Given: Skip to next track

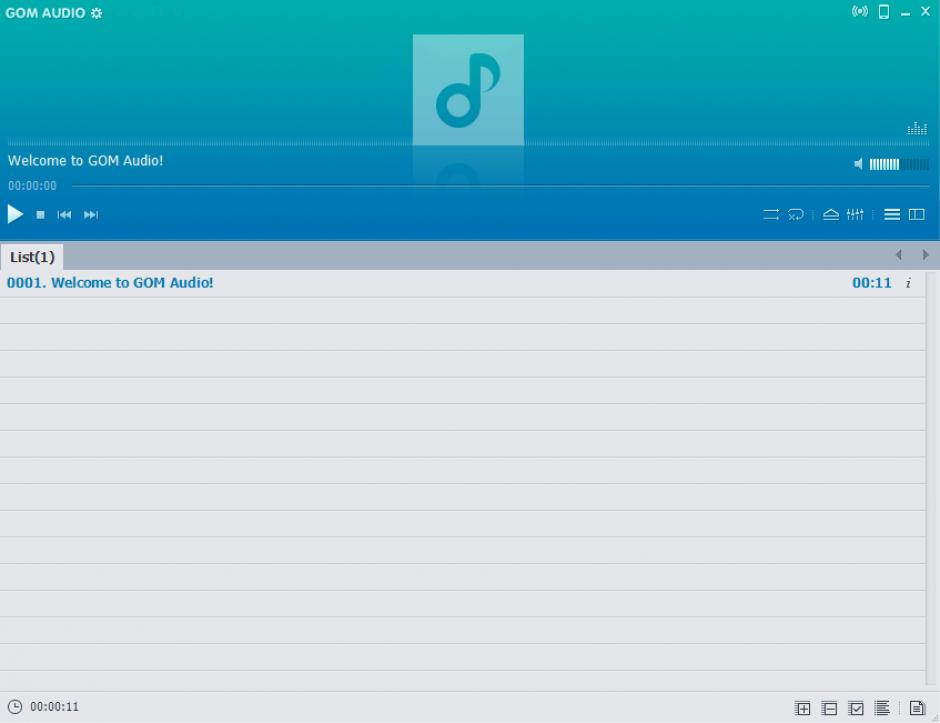Looking at the screenshot, I should (91, 215).
